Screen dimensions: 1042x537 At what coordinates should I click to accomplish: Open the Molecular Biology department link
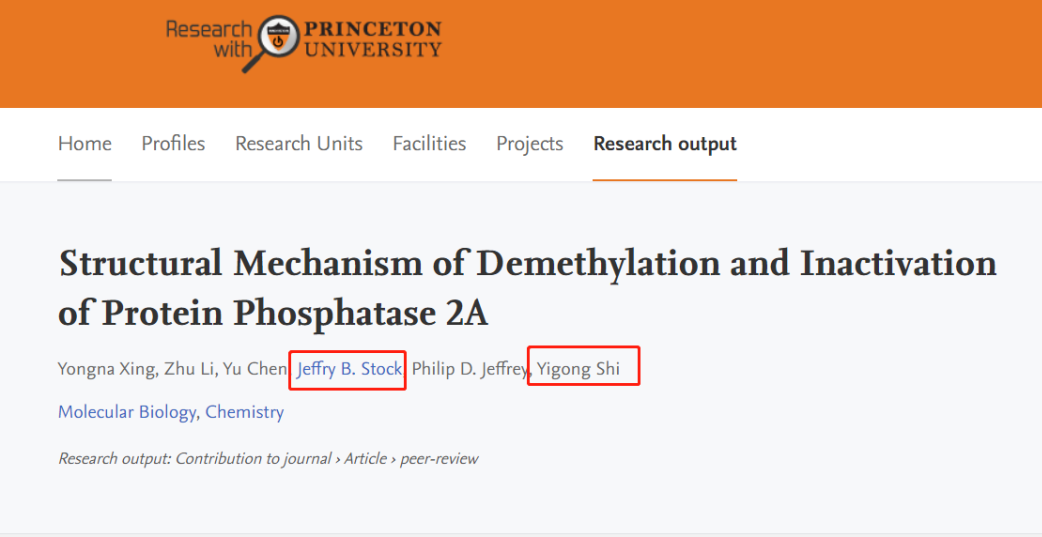(128, 412)
